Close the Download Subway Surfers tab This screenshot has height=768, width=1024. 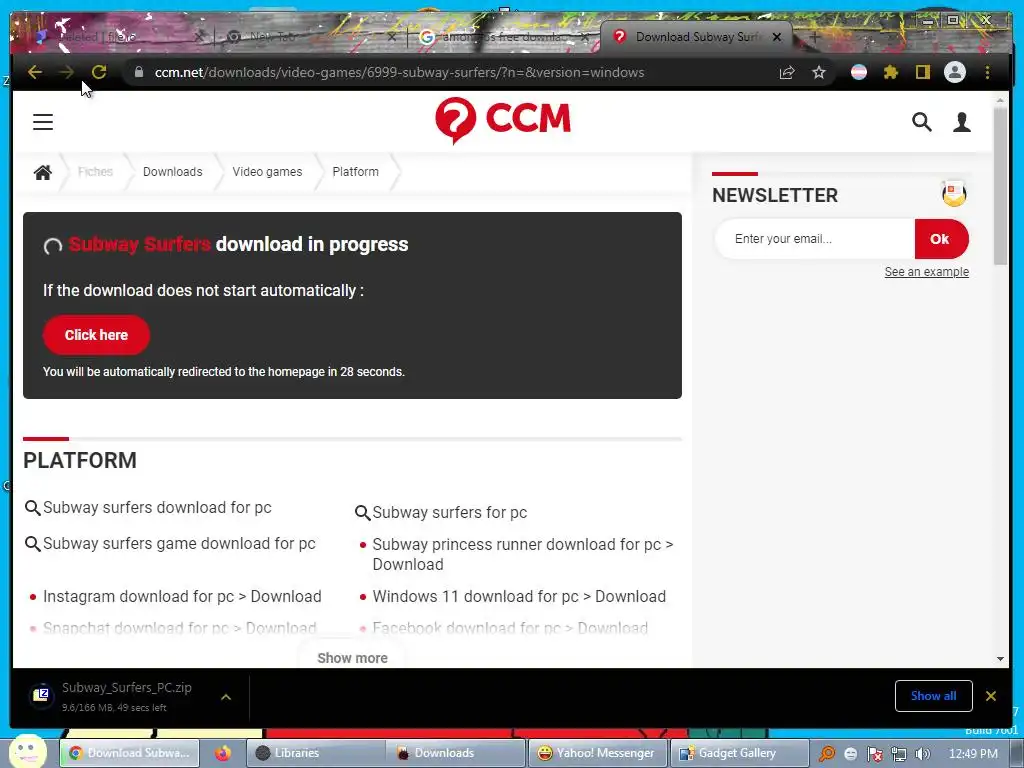pos(777,37)
